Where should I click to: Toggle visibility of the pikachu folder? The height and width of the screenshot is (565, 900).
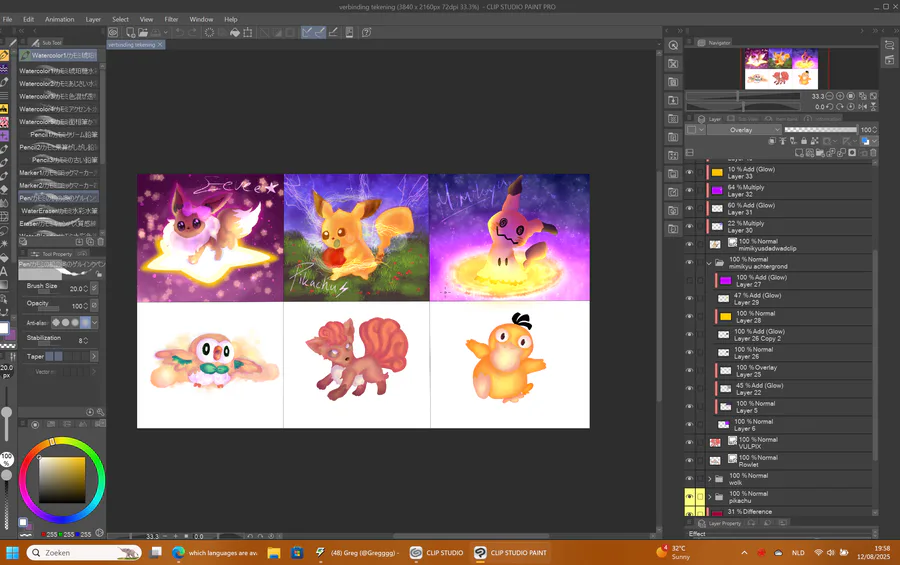689,497
